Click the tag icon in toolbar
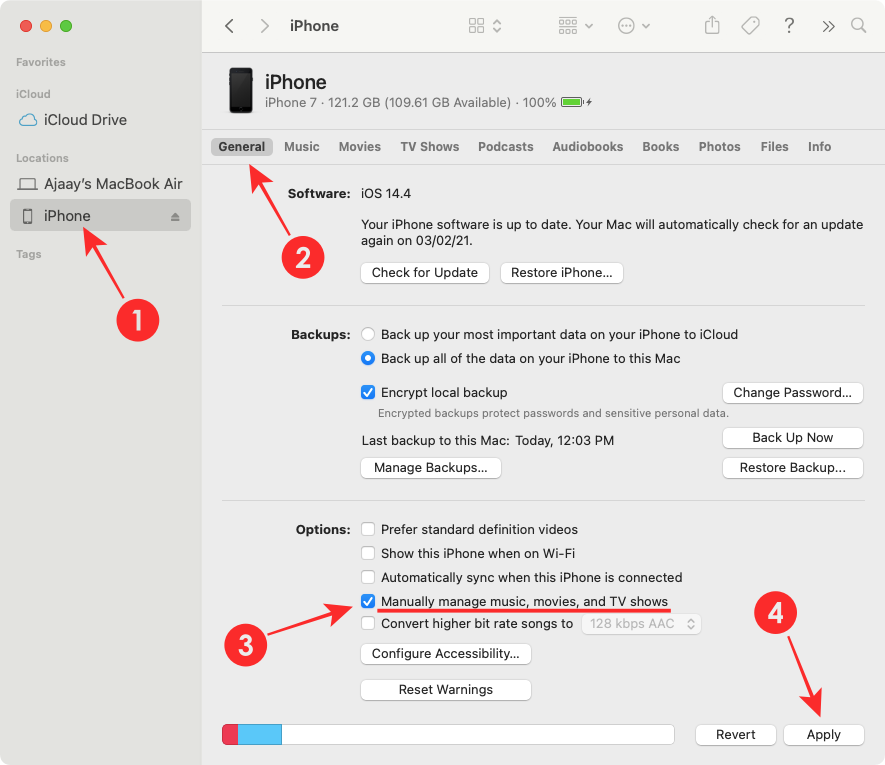This screenshot has height=765, width=885. pyautogui.click(x=750, y=26)
